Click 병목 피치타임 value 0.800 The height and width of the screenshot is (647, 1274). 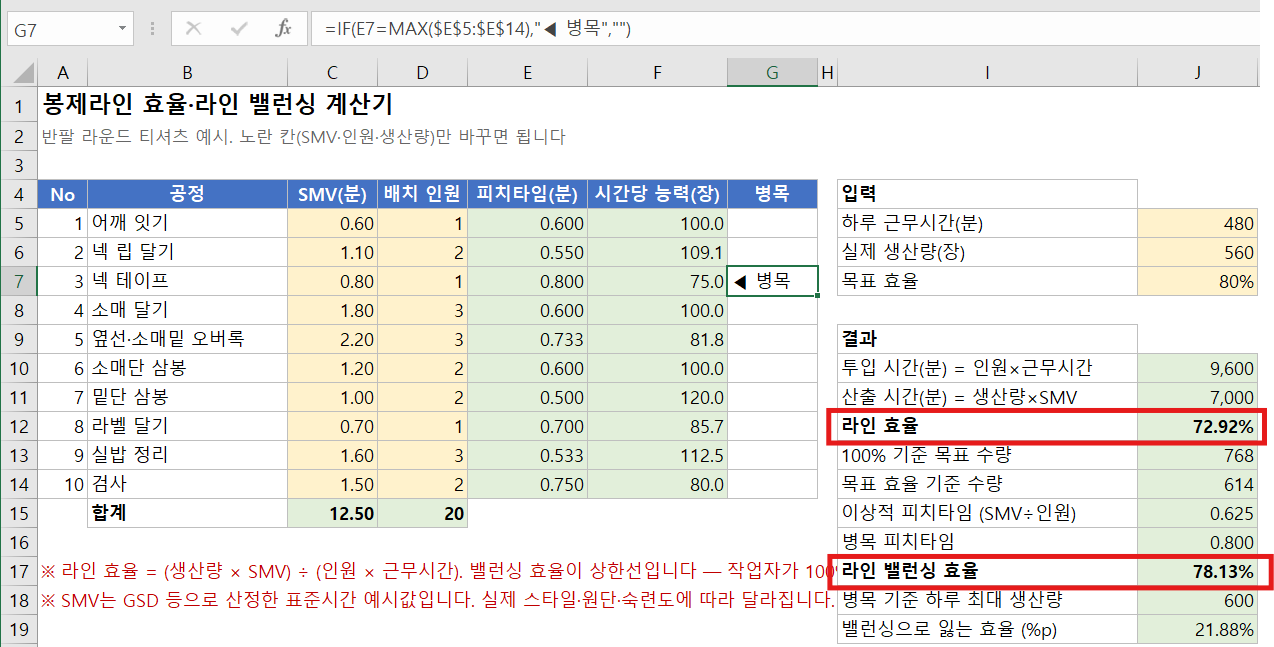coord(1198,542)
